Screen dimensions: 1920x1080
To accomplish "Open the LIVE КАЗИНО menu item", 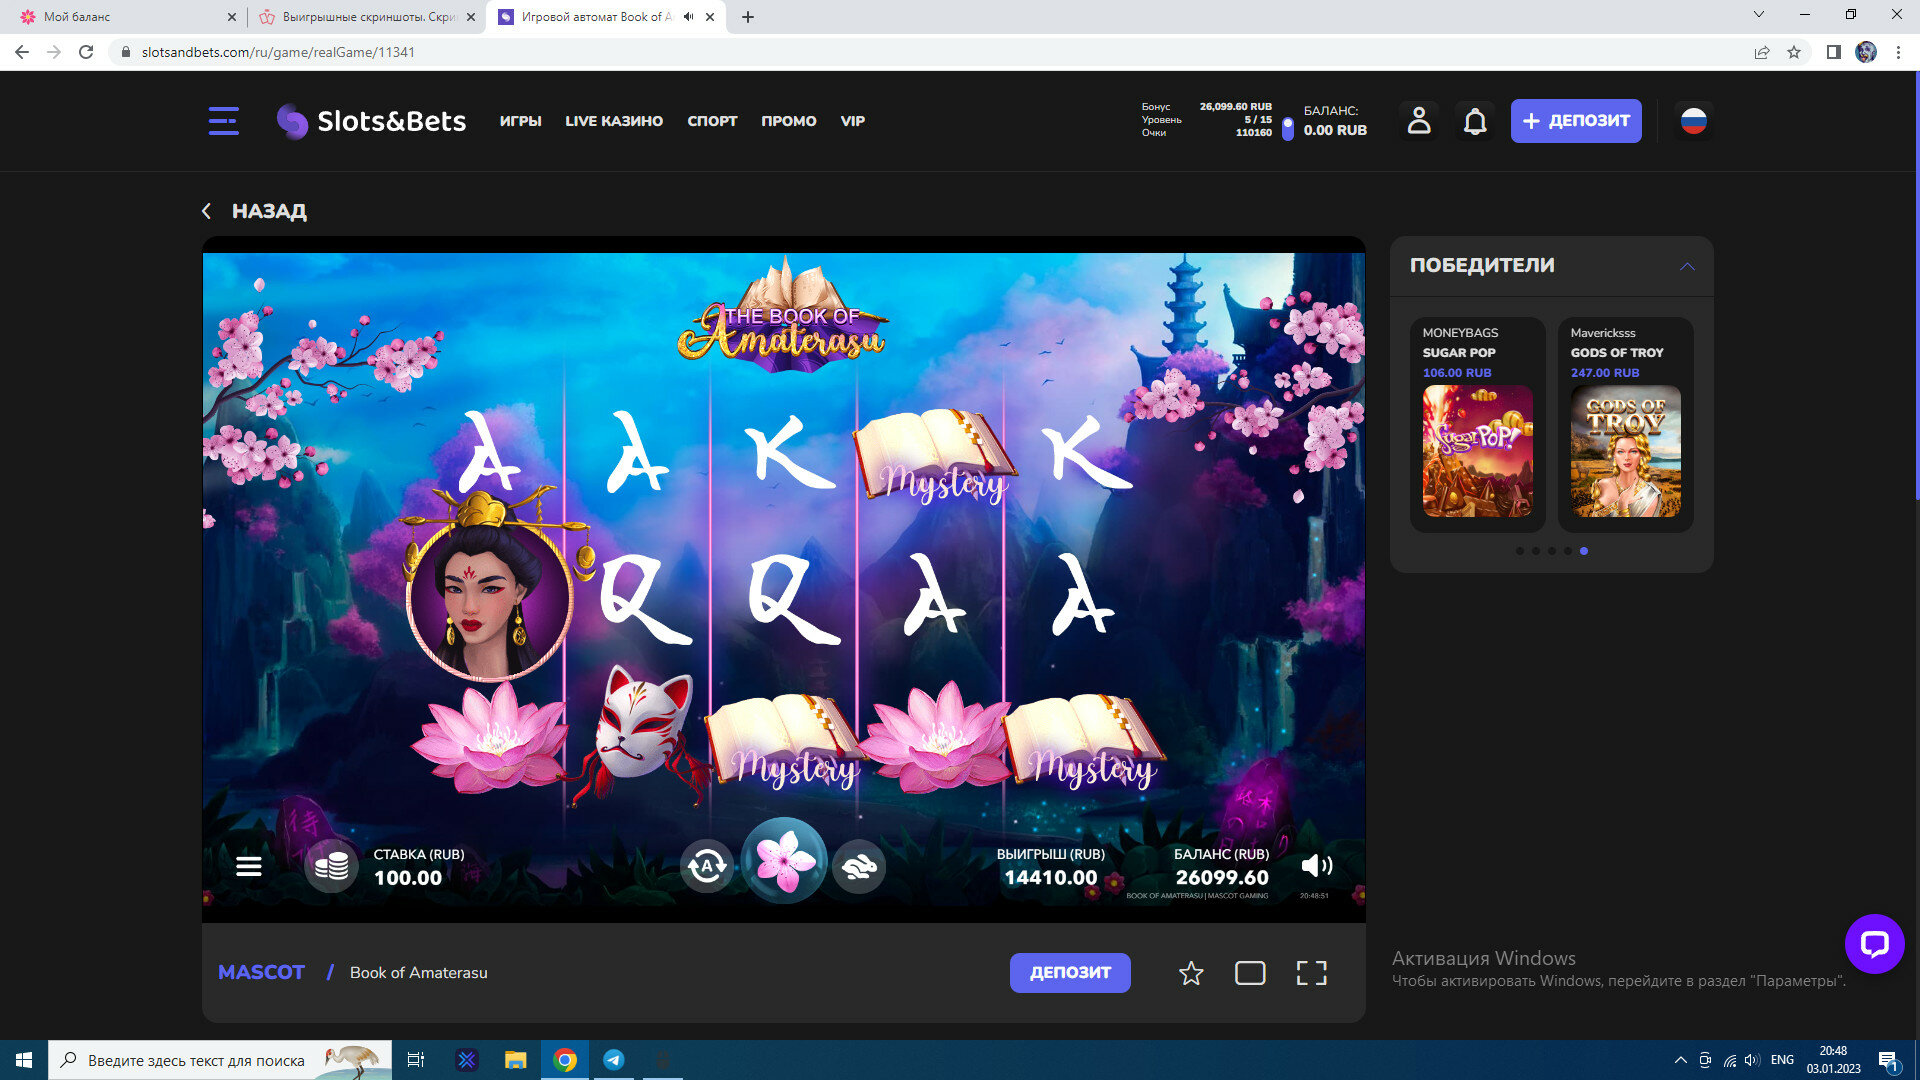I will 614,121.
